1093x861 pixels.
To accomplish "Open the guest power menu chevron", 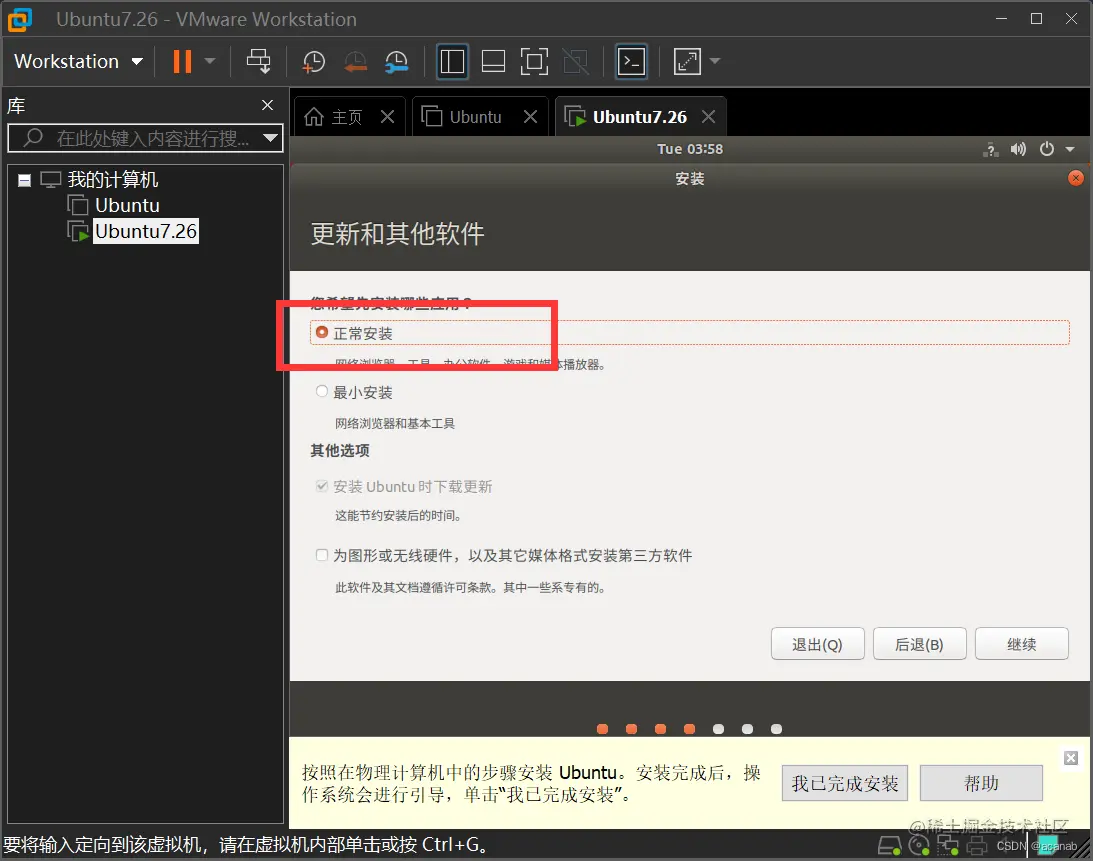I will [1069, 148].
